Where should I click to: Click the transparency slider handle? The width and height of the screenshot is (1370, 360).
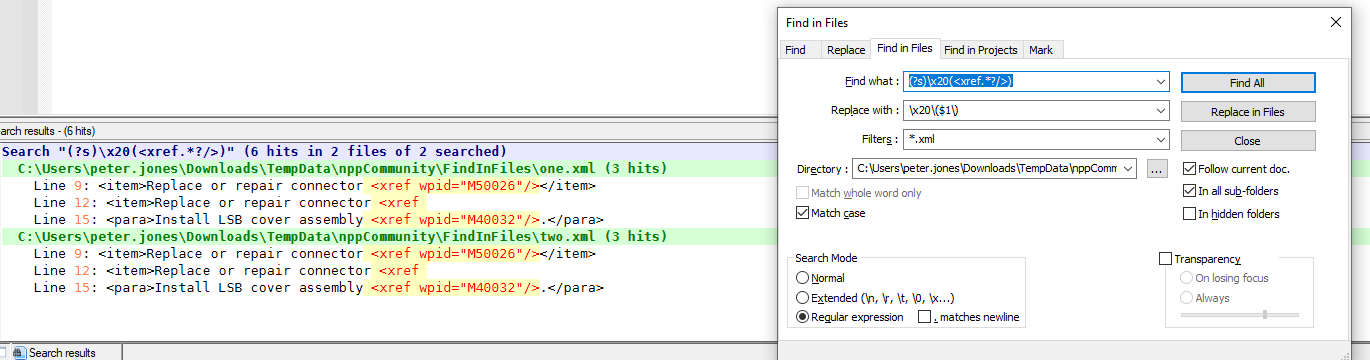coord(1265,315)
